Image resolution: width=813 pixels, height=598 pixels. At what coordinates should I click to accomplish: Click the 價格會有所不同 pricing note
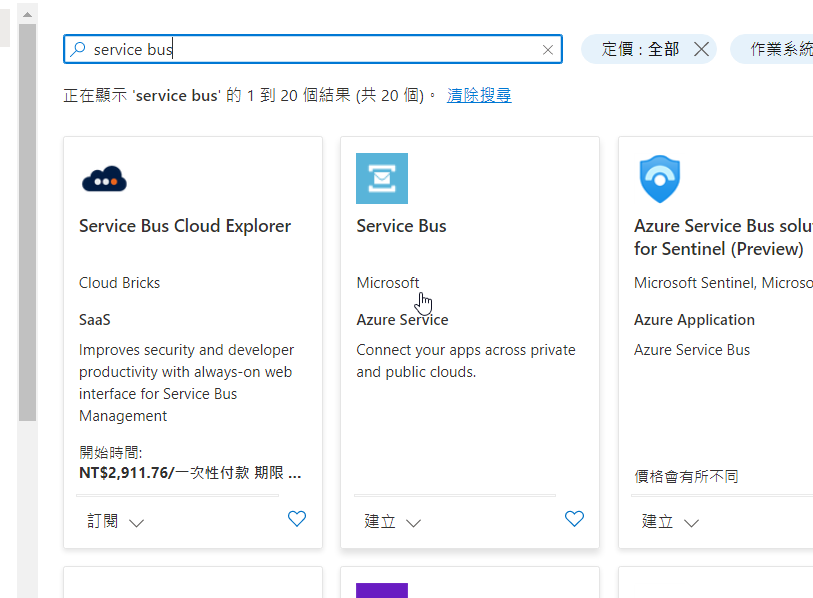[x=686, y=476]
